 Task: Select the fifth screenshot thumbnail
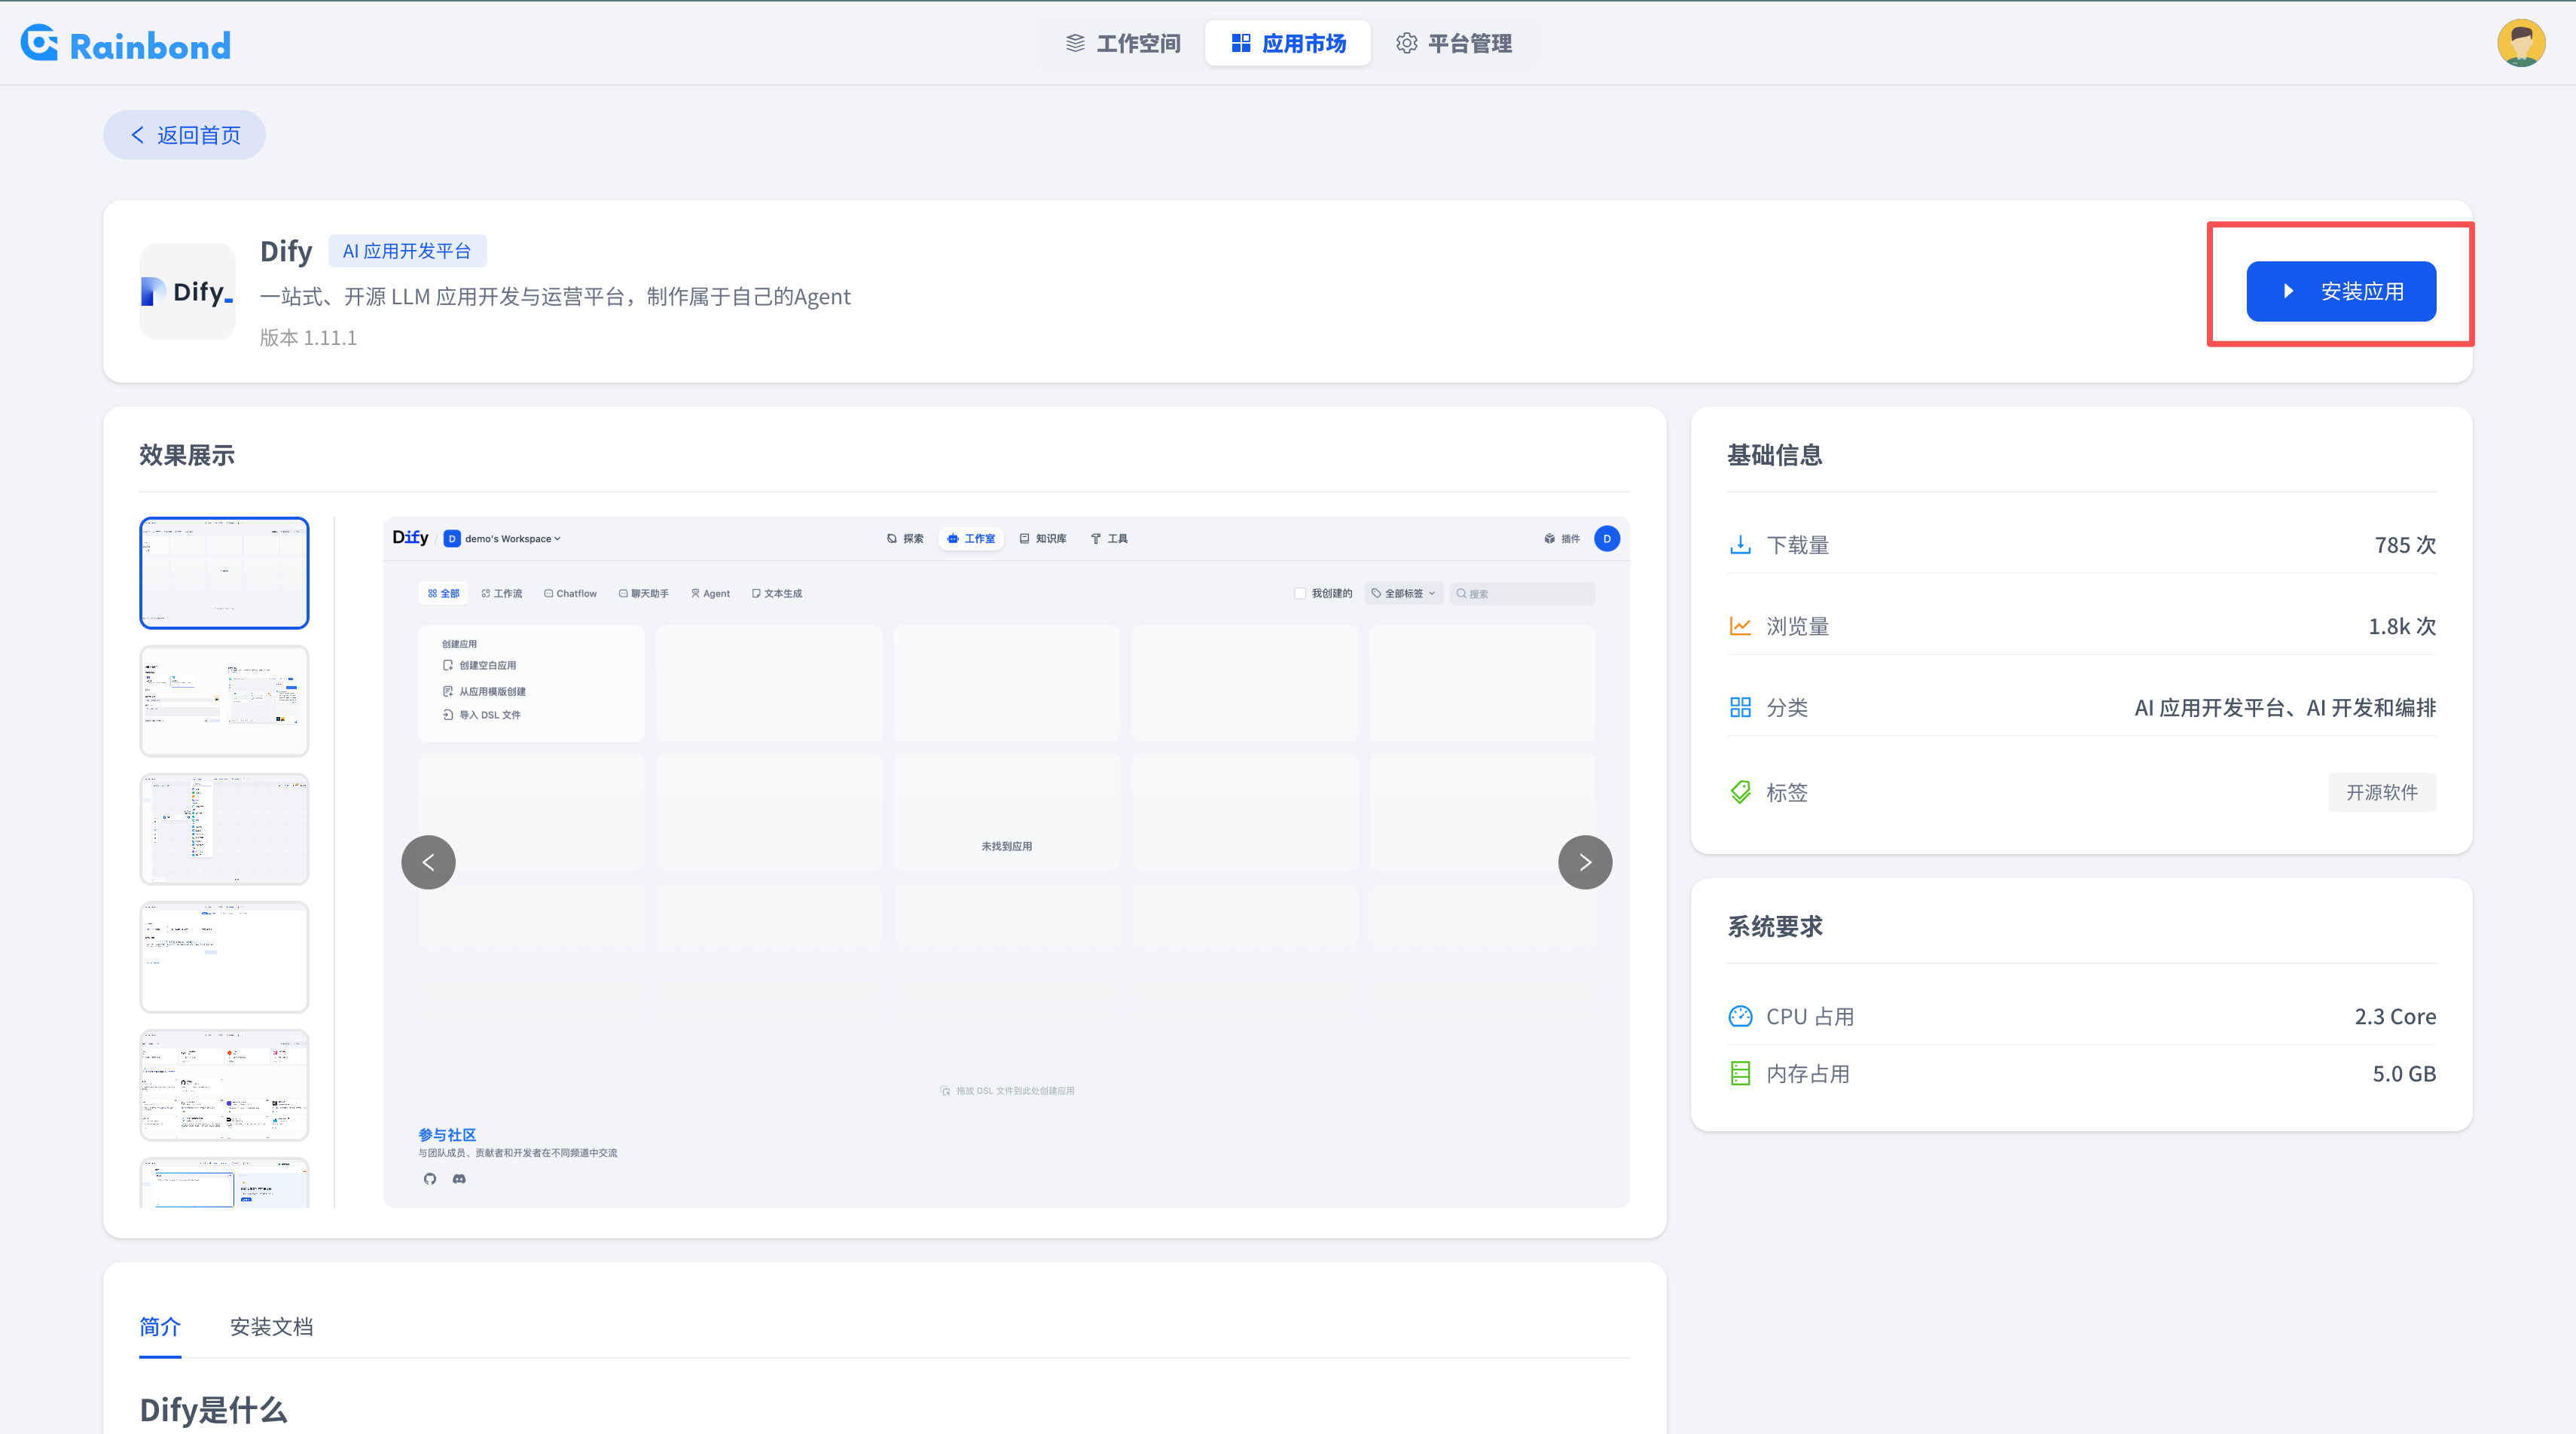pos(224,1085)
